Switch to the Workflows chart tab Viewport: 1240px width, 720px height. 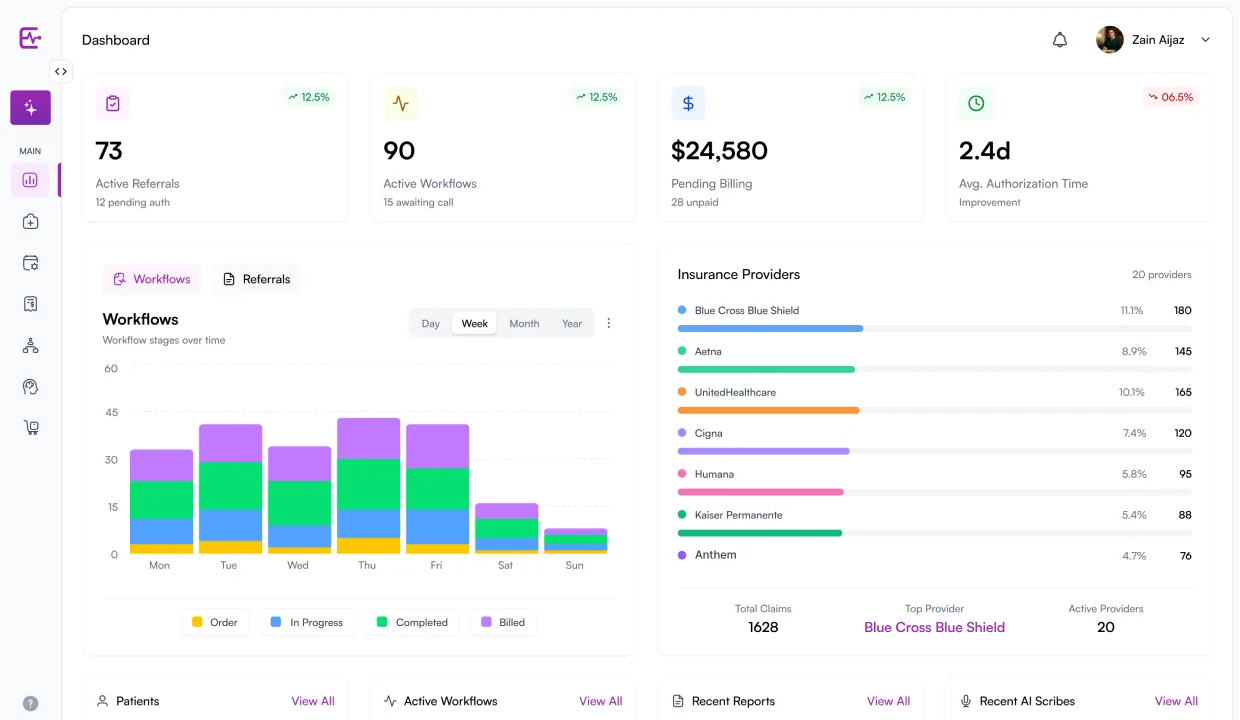pyautogui.click(x=152, y=279)
